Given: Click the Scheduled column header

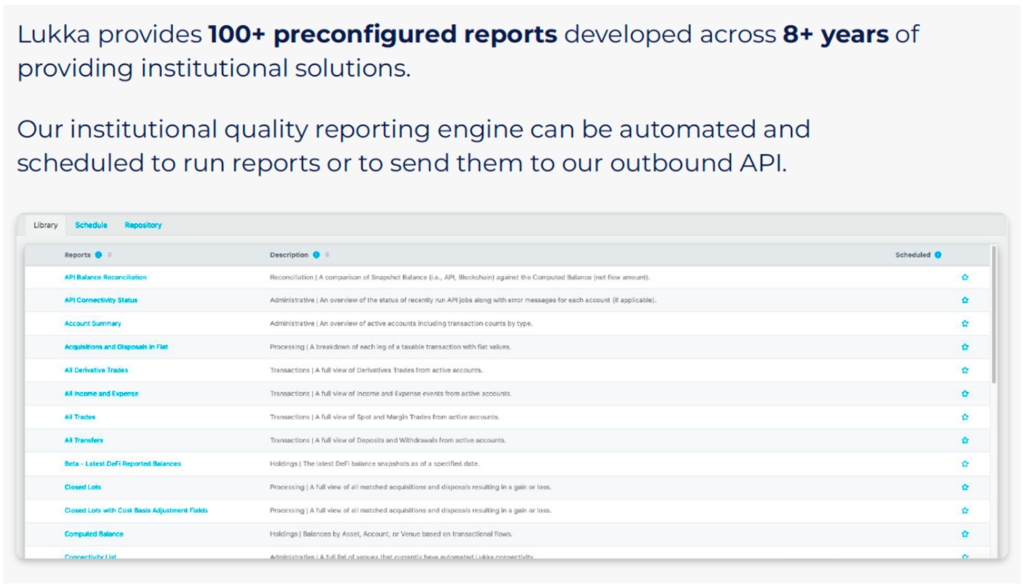Looking at the screenshot, I should (x=912, y=255).
